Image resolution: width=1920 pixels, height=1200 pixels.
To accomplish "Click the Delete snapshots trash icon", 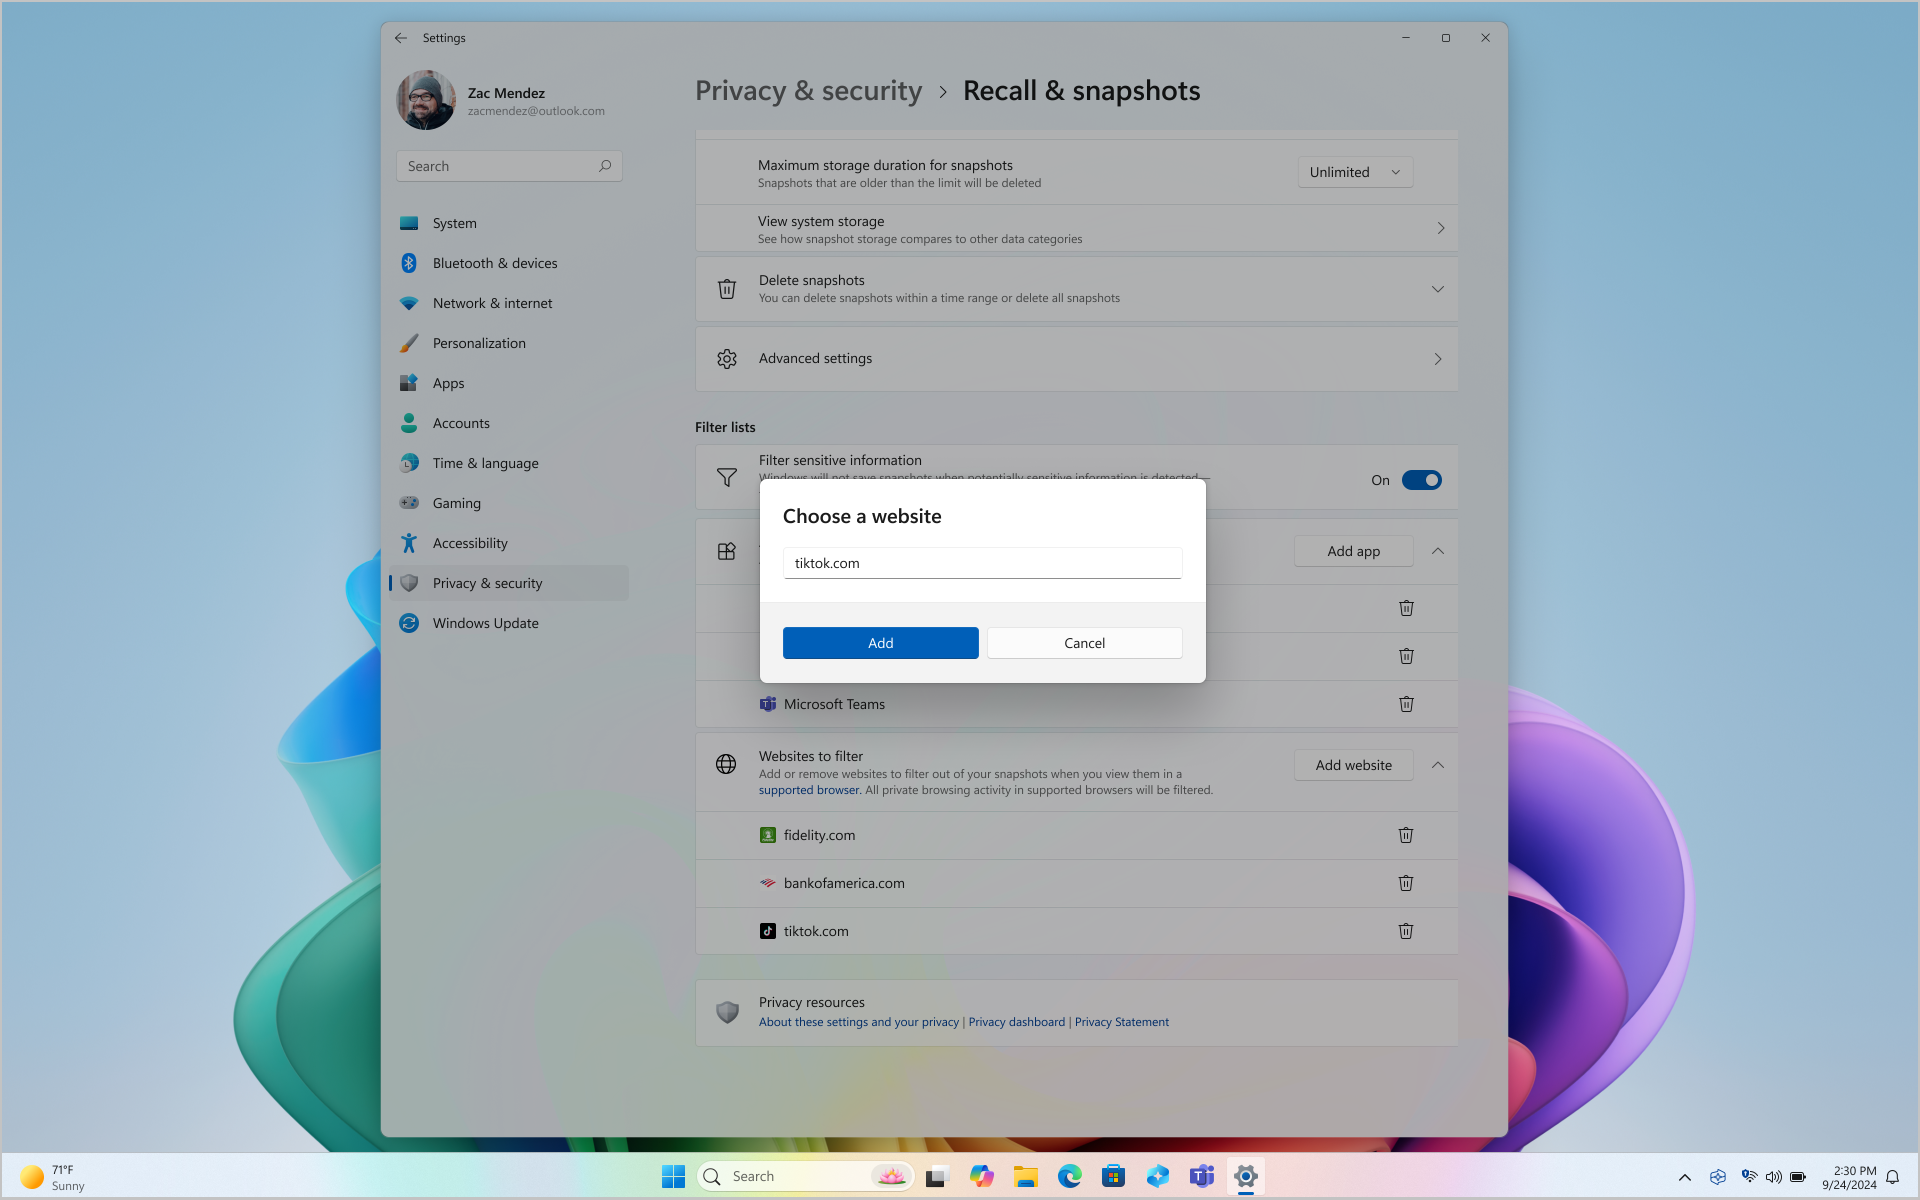I will [x=727, y=288].
